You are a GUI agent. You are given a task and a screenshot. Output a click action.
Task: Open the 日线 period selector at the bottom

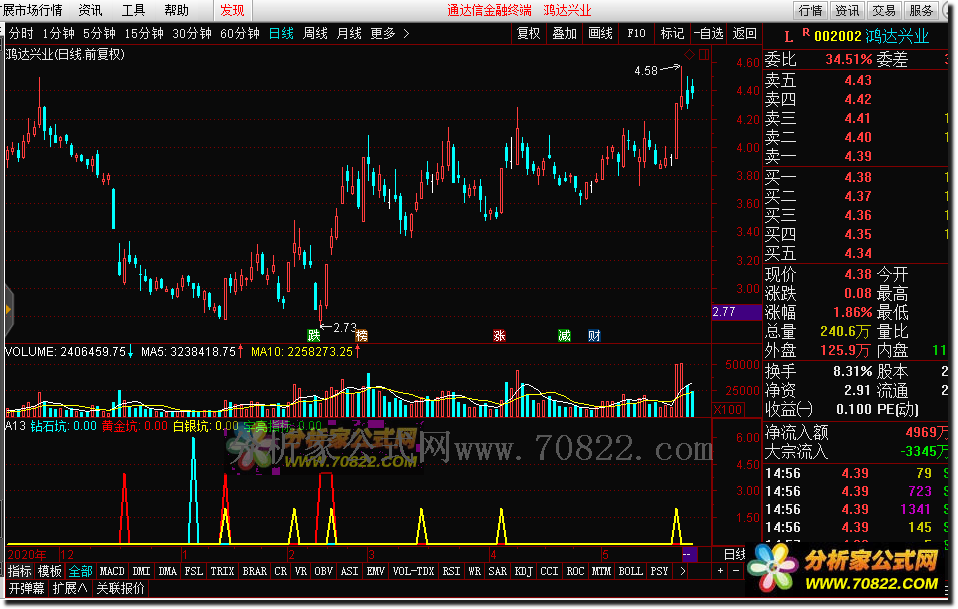click(734, 555)
